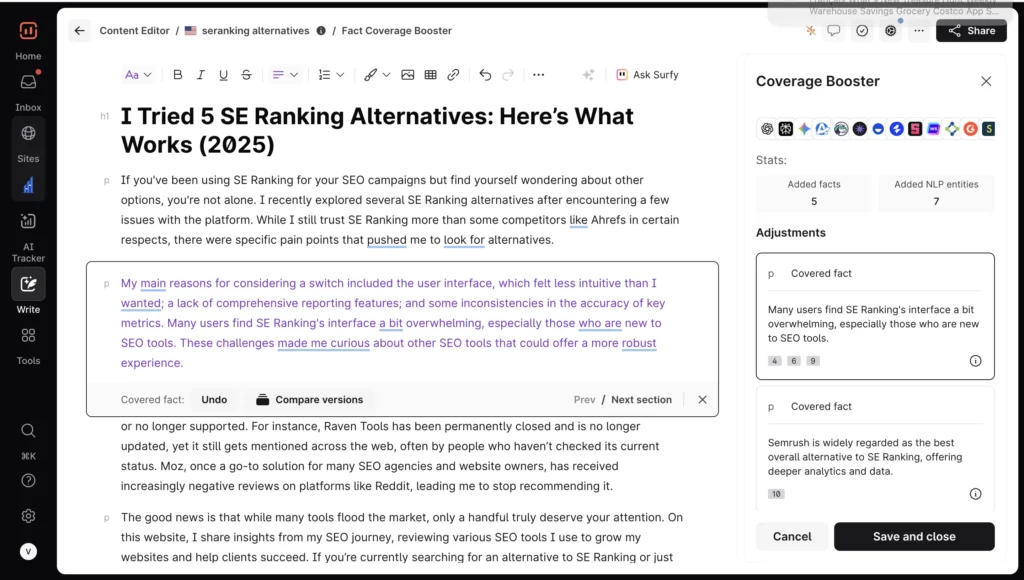
Task: Click the ChatGPT source icon in Coverage Booster
Action: 767,128
